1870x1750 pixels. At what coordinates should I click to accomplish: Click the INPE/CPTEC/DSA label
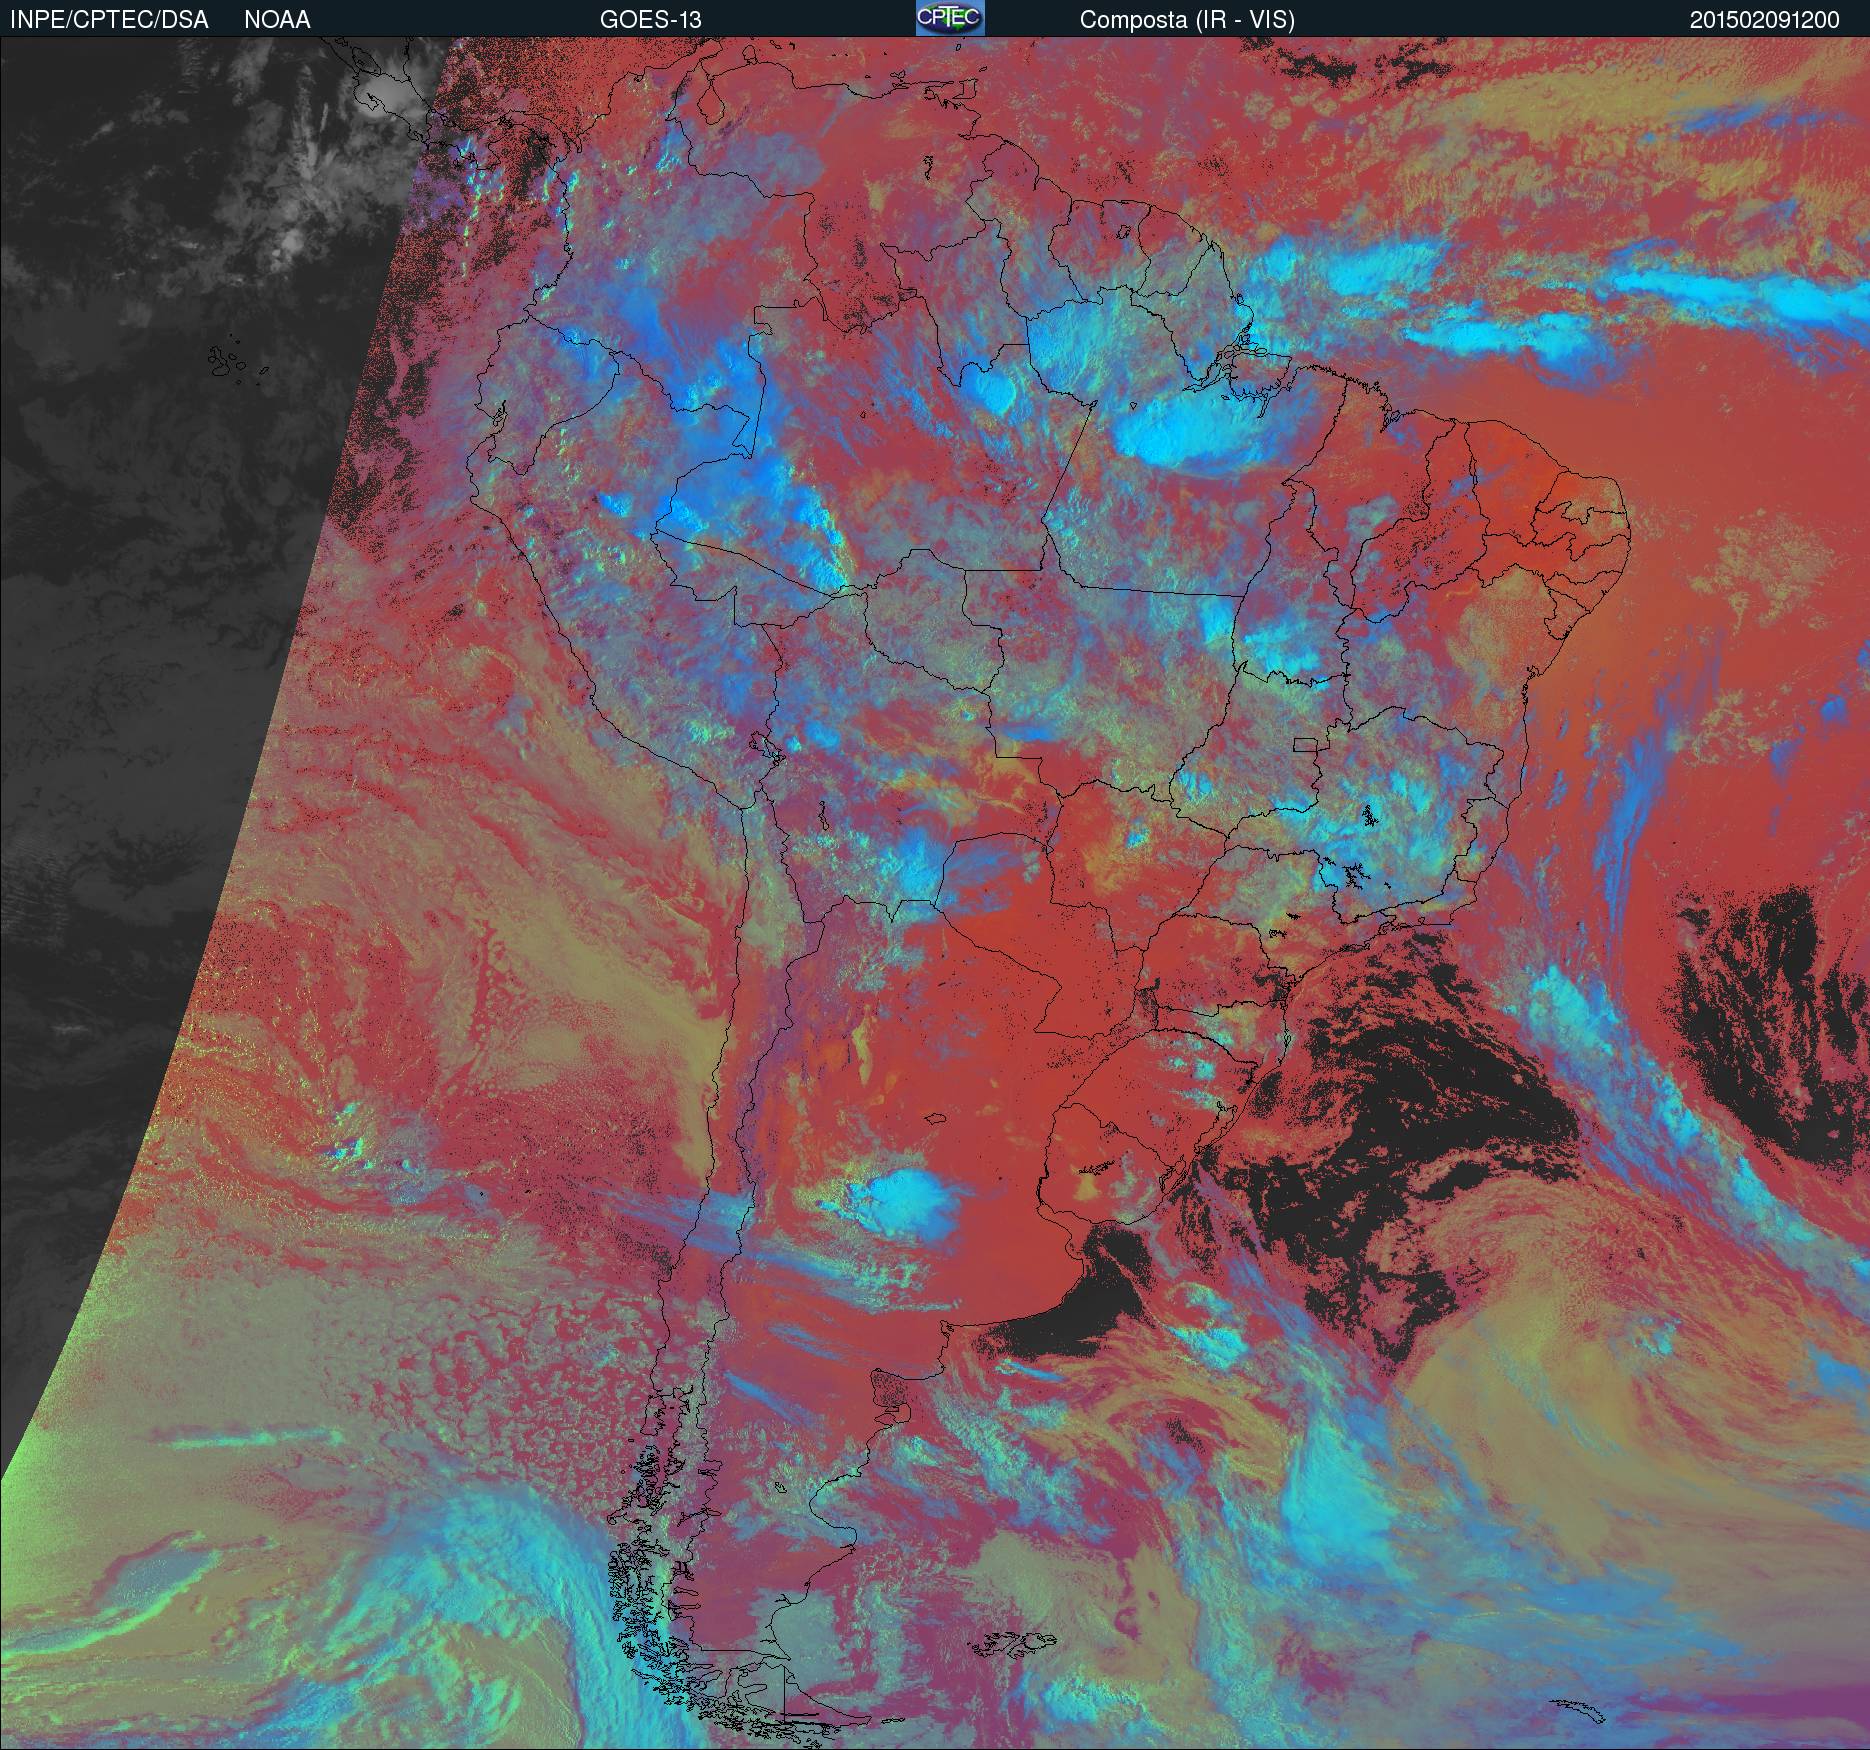pyautogui.click(x=109, y=20)
